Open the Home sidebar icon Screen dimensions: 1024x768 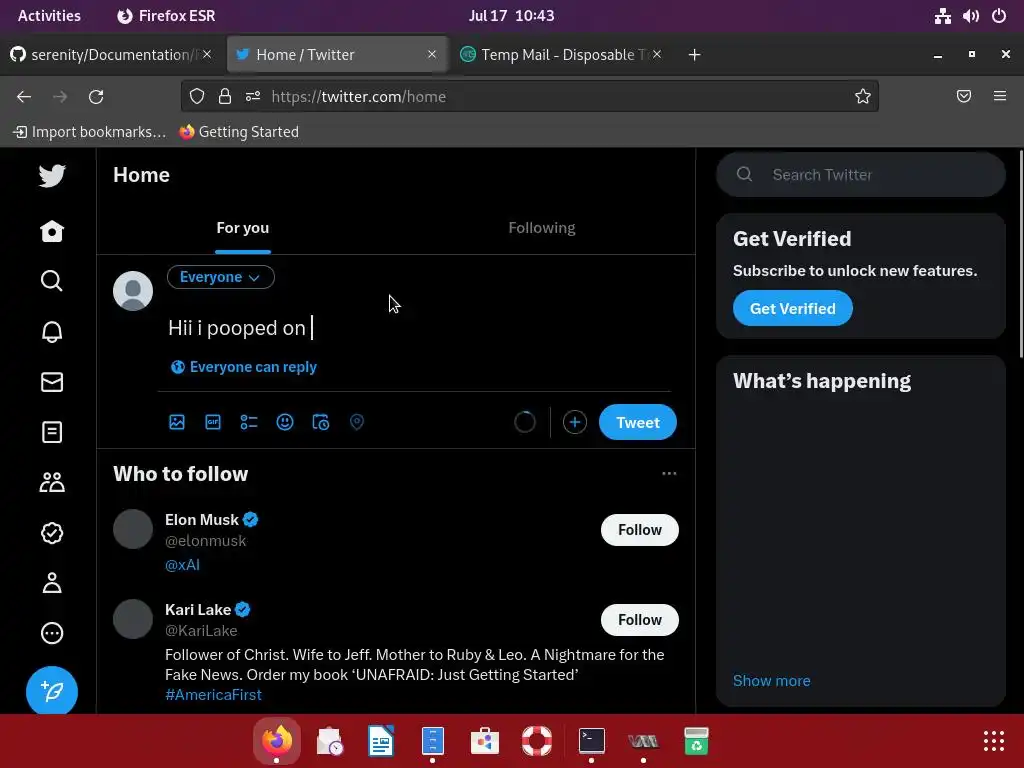tap(52, 231)
